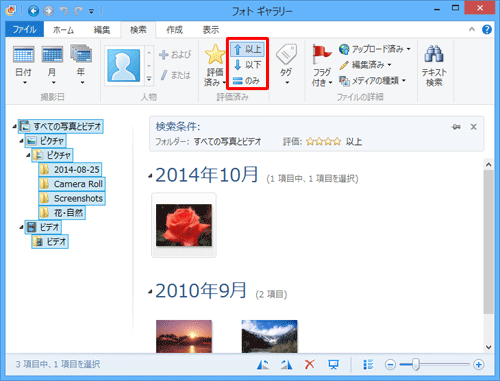Image resolution: width=500 pixels, height=381 pixels.
Task: Delete selected photo with red X icon
Action: coord(310,364)
